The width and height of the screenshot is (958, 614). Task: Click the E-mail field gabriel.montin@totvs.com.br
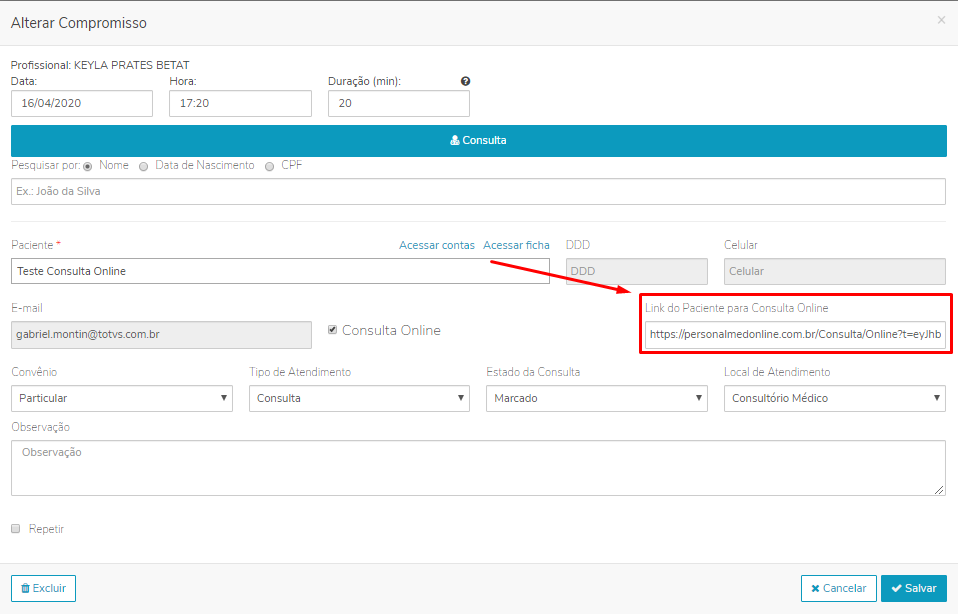[x=161, y=335]
